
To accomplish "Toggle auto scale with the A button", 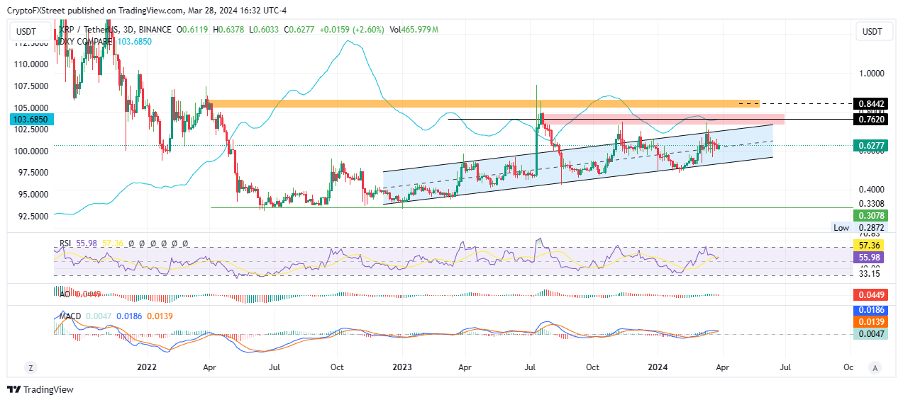I will 875,367.
